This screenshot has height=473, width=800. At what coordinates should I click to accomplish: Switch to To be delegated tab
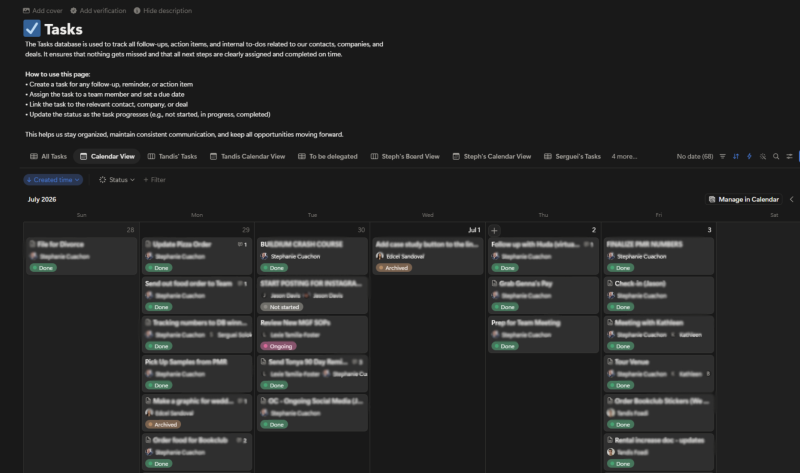tap(328, 157)
